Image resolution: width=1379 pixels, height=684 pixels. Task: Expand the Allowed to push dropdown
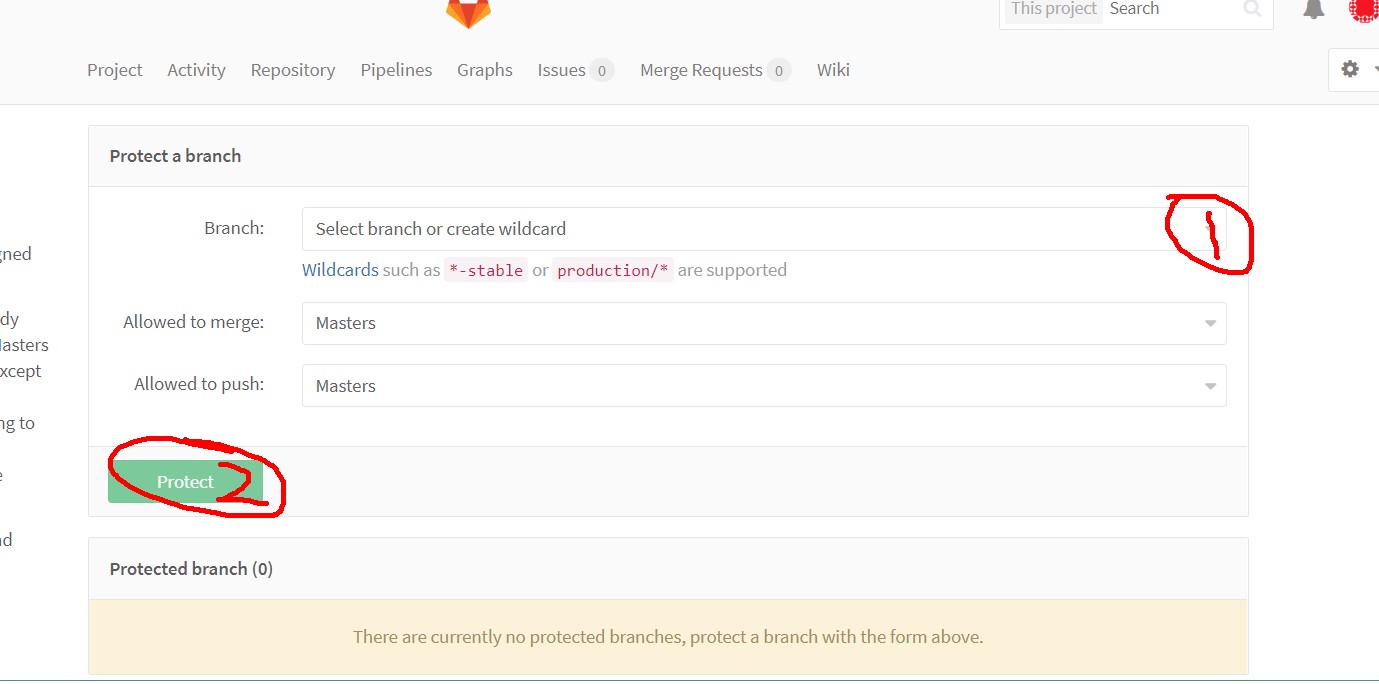pyautogui.click(x=763, y=385)
